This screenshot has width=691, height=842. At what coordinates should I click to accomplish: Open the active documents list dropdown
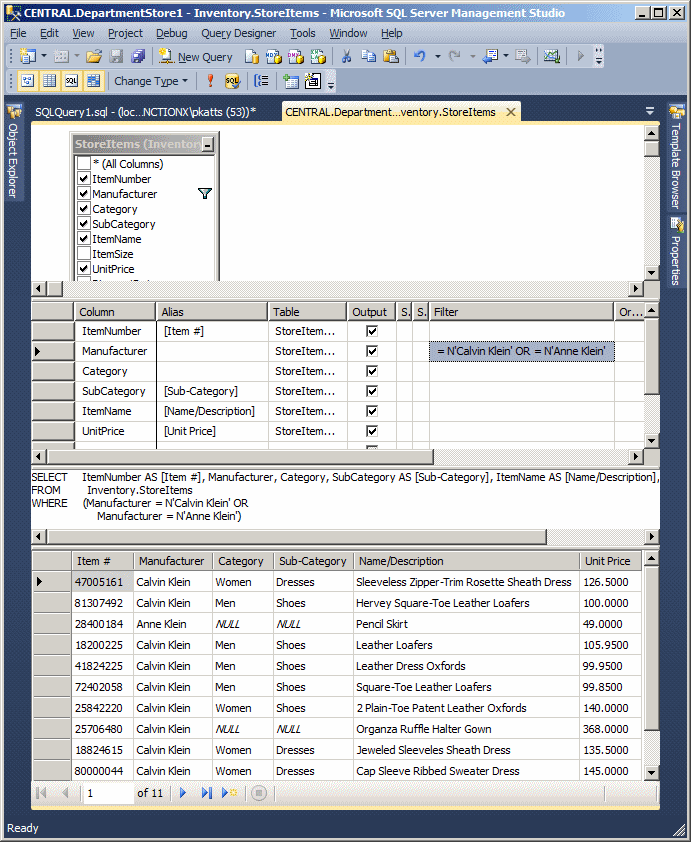click(x=650, y=112)
